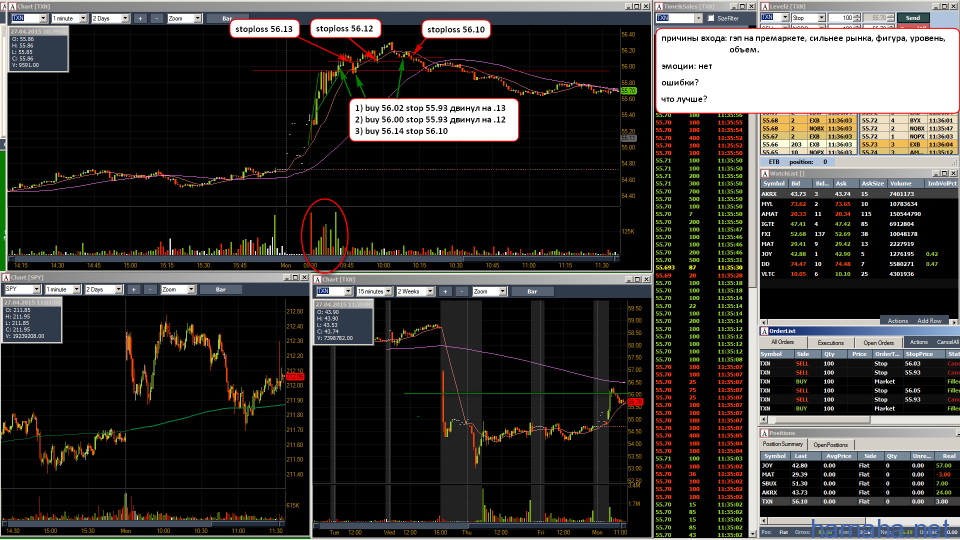Click the Send button in Level2
The height and width of the screenshot is (540, 960).
(913, 18)
